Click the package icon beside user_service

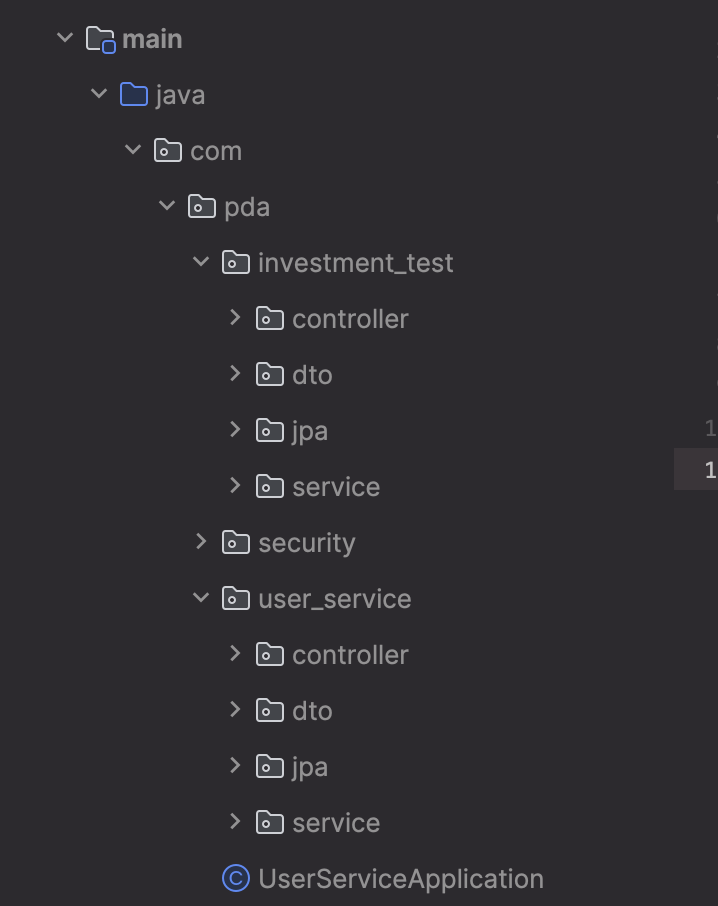click(235, 598)
